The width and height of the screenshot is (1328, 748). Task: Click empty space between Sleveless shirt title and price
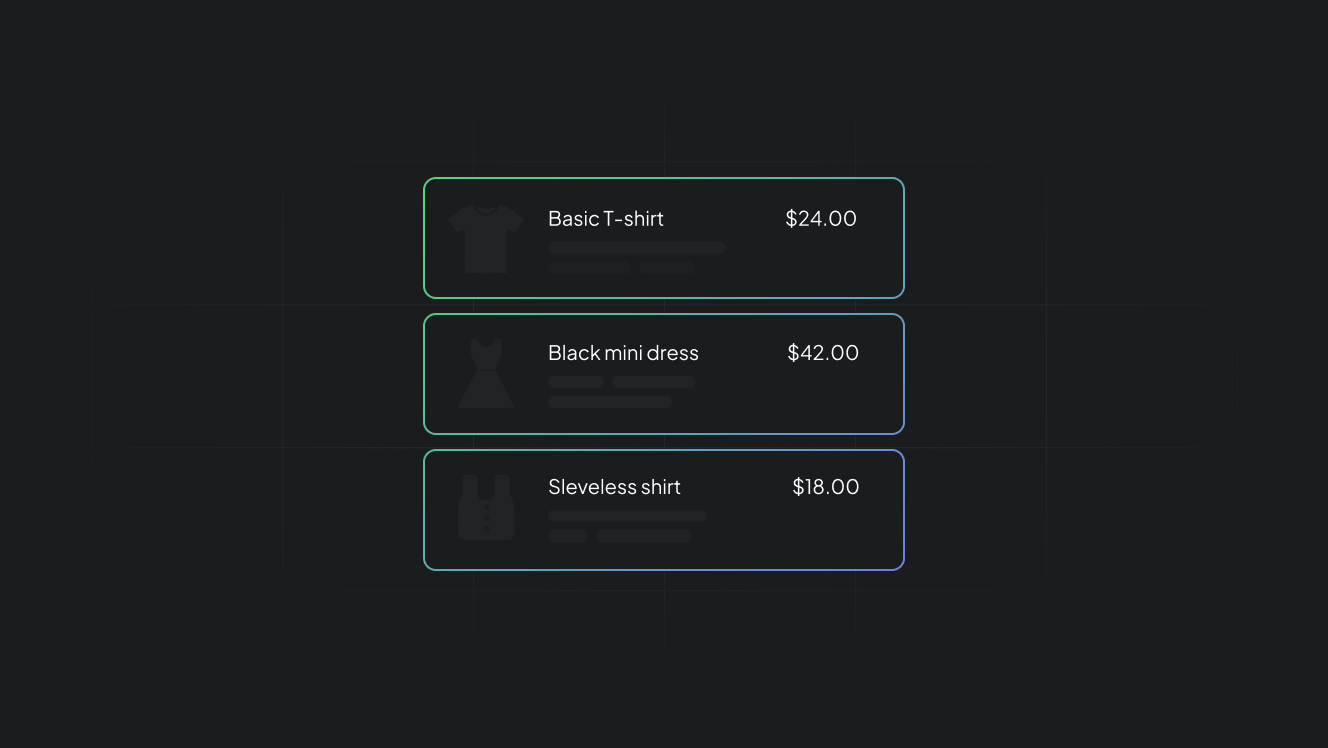[737, 487]
